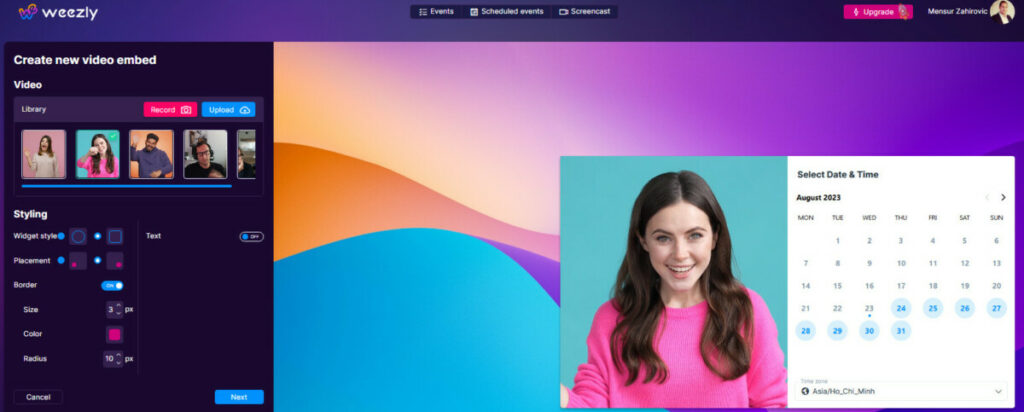
Task: Click the August 2023 month label
Action: coord(818,197)
